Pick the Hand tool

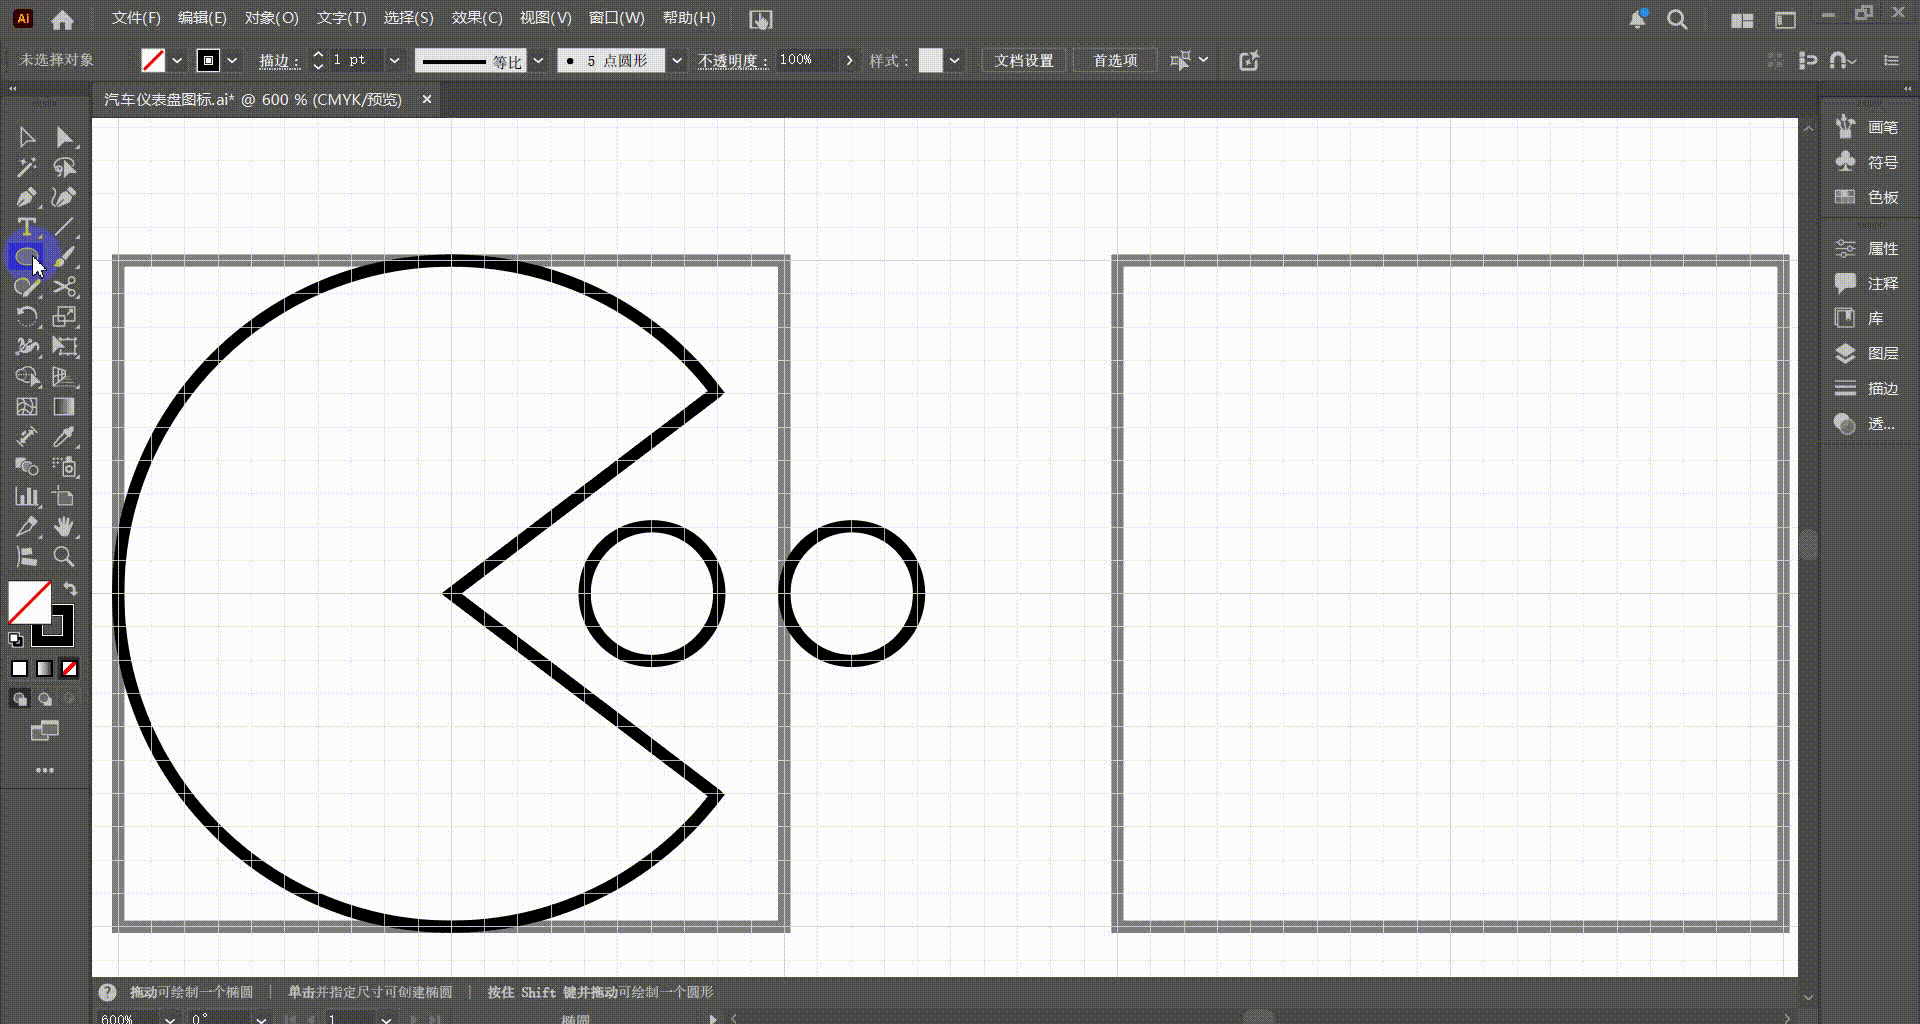[65, 527]
